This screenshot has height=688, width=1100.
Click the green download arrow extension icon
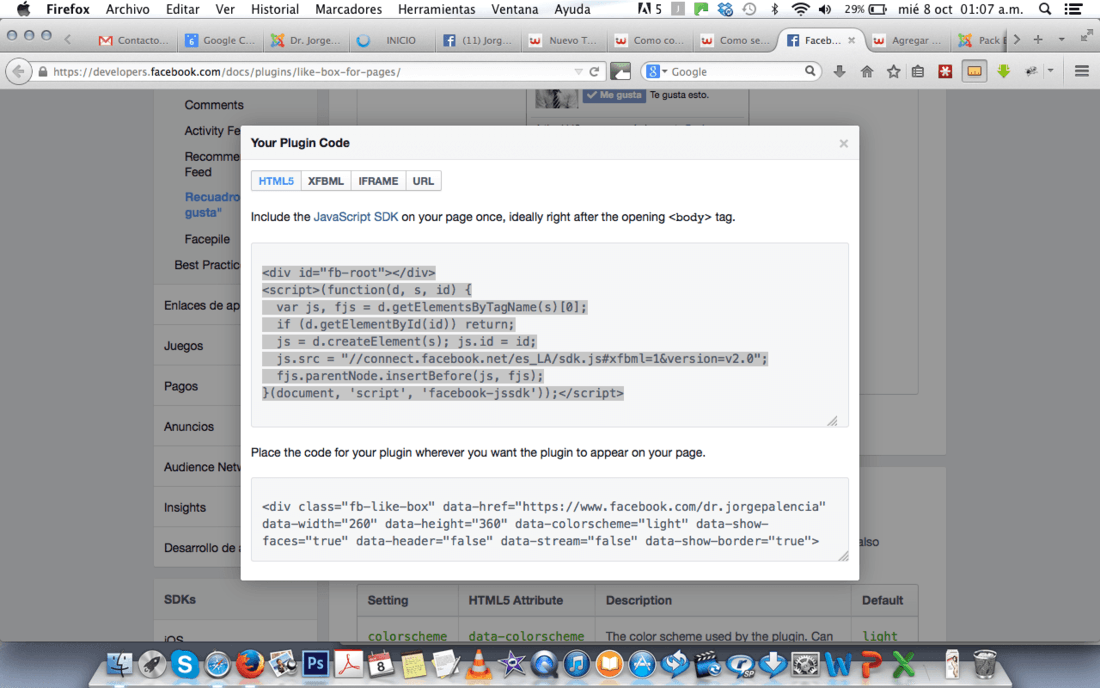1003,72
